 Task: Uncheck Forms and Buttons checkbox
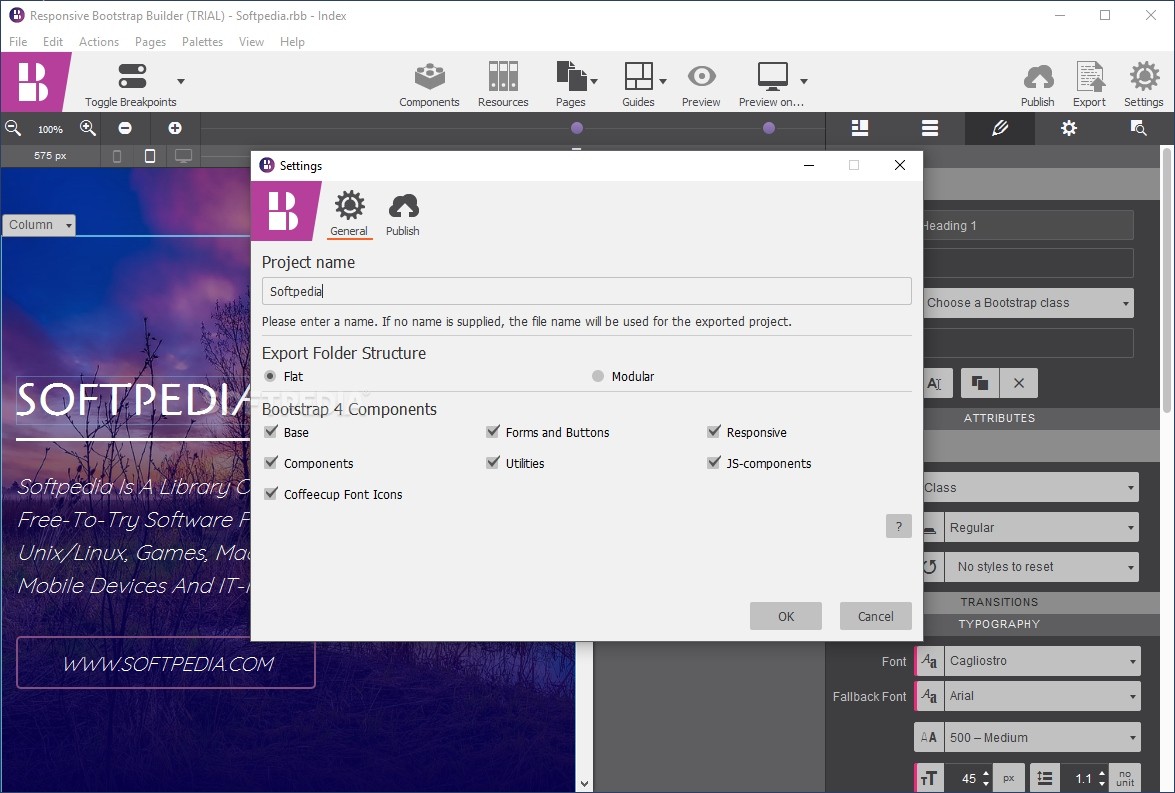(492, 432)
